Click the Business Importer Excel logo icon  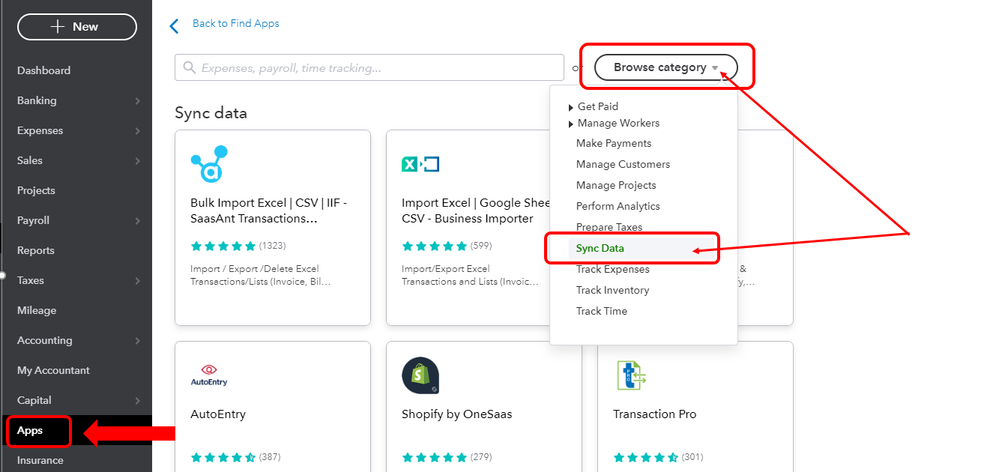420,164
